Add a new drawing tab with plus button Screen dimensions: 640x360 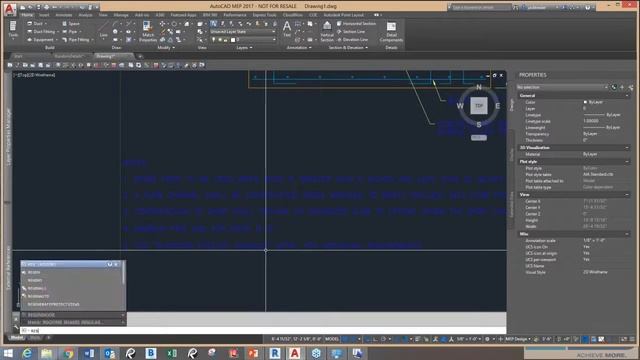(140, 56)
